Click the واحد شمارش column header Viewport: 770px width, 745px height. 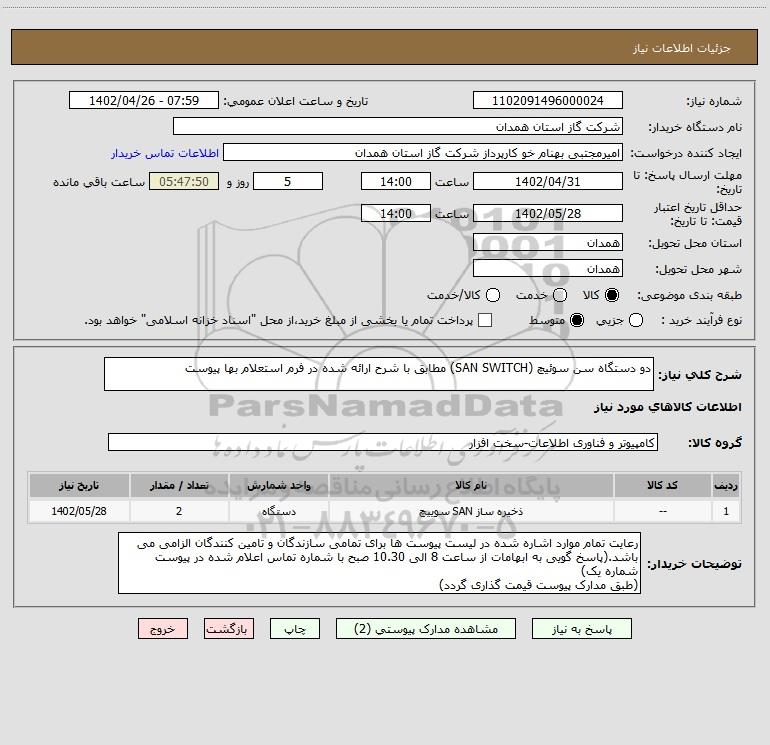278,485
